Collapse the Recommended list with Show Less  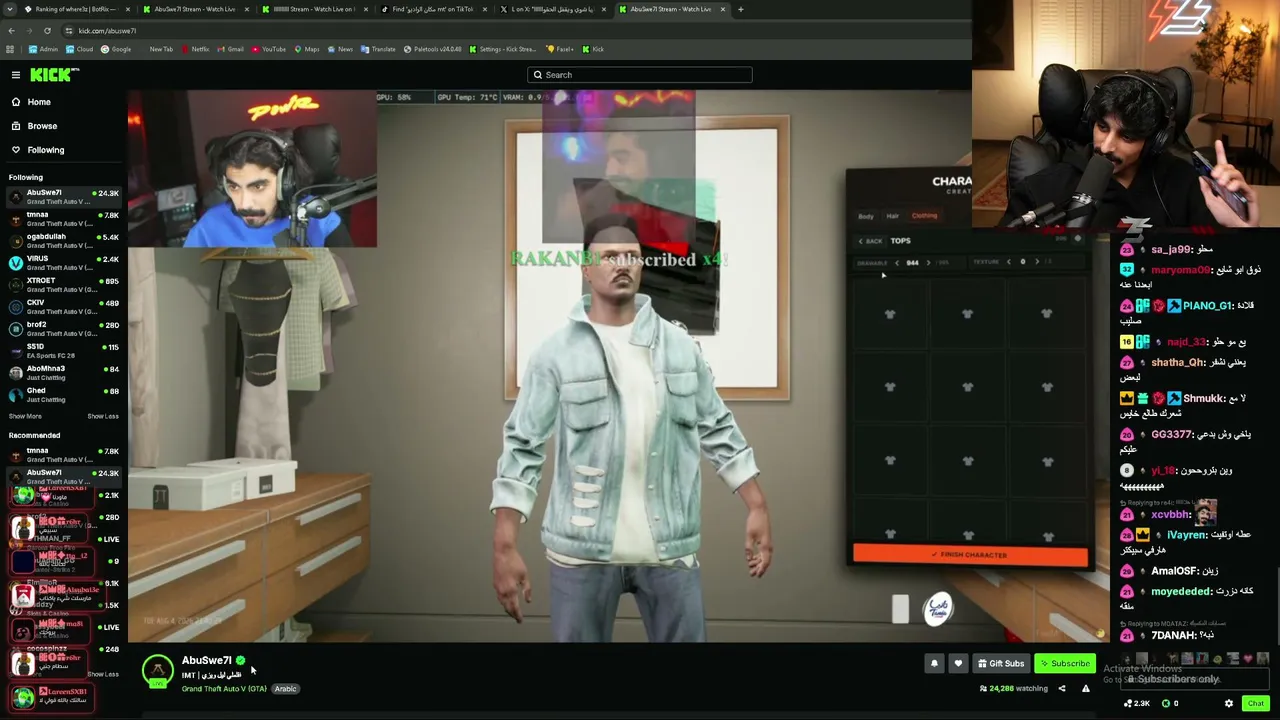tap(103, 674)
